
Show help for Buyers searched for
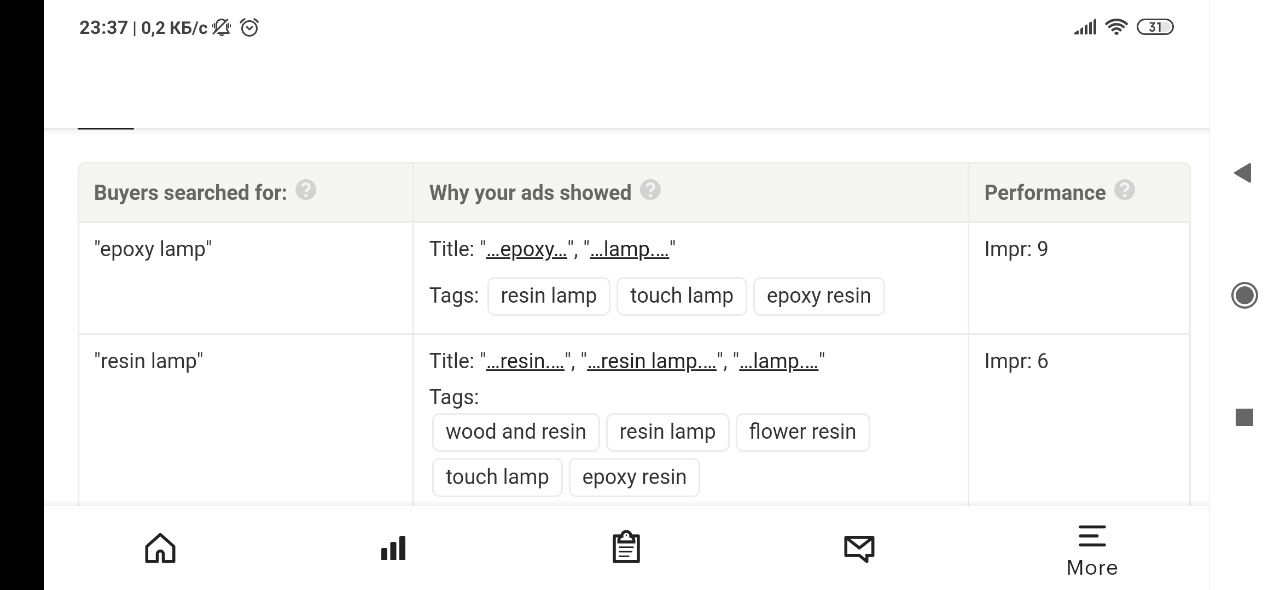pyautogui.click(x=306, y=190)
